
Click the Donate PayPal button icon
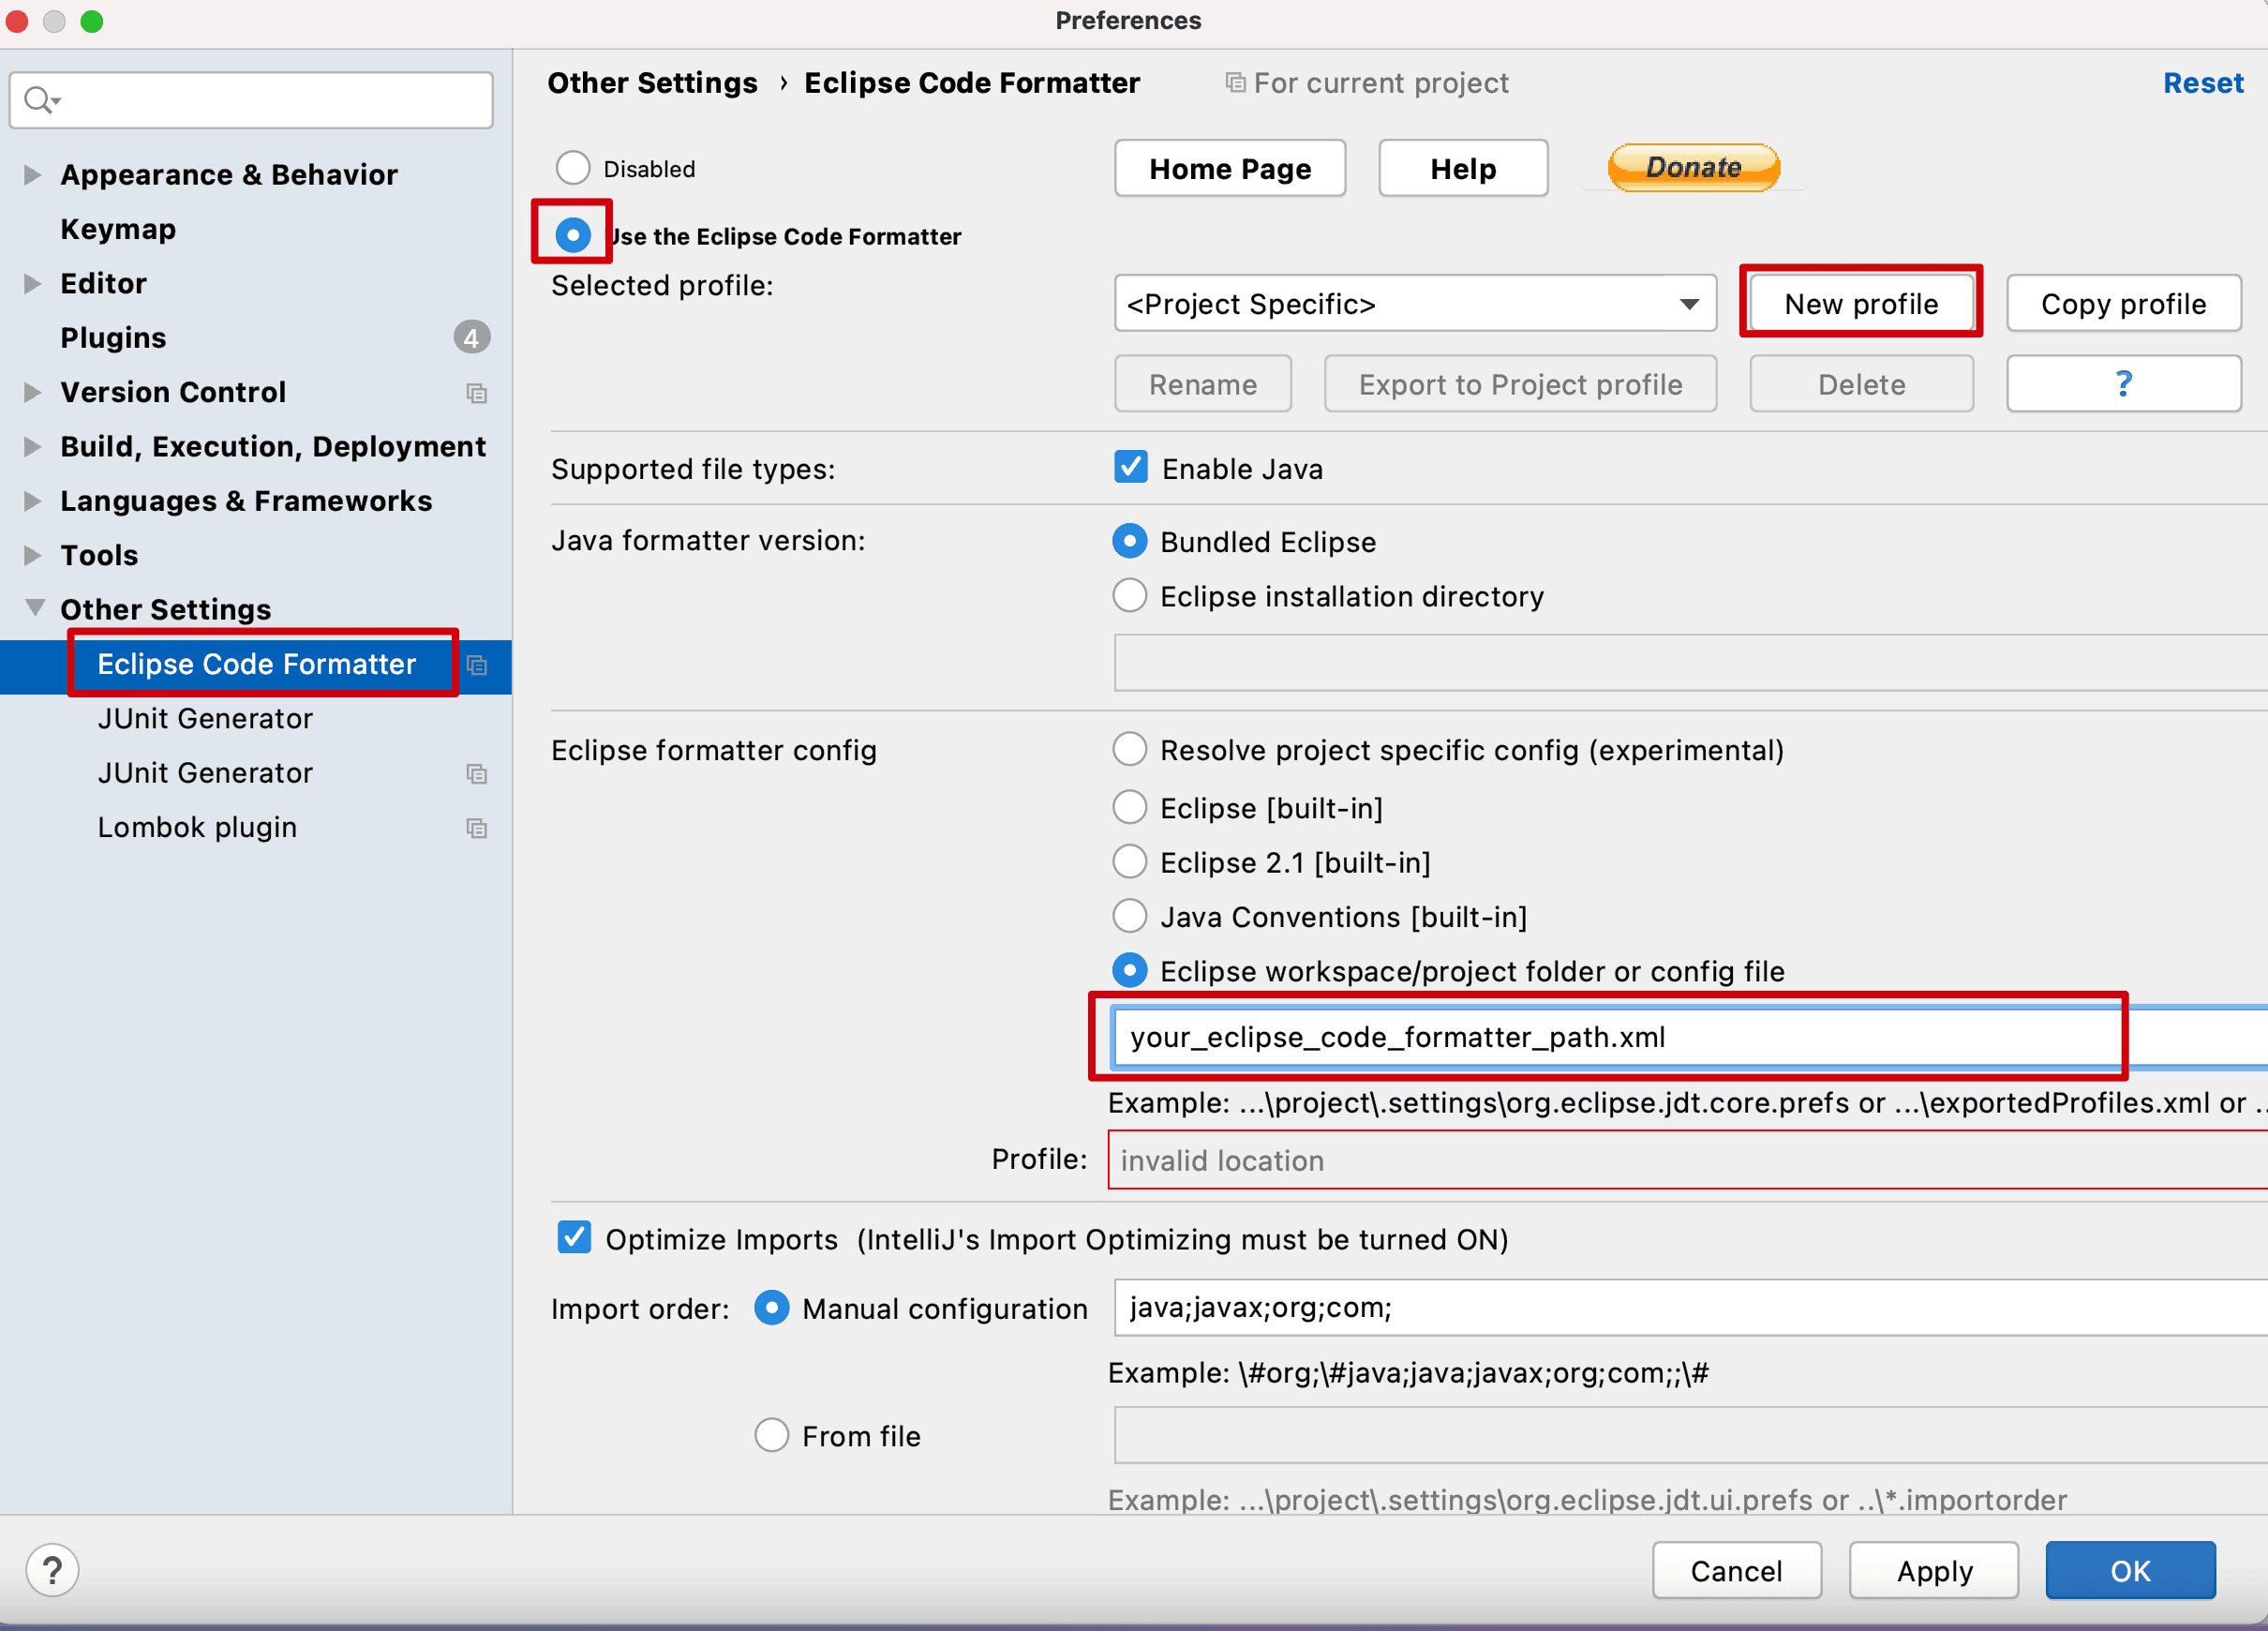pos(1693,167)
